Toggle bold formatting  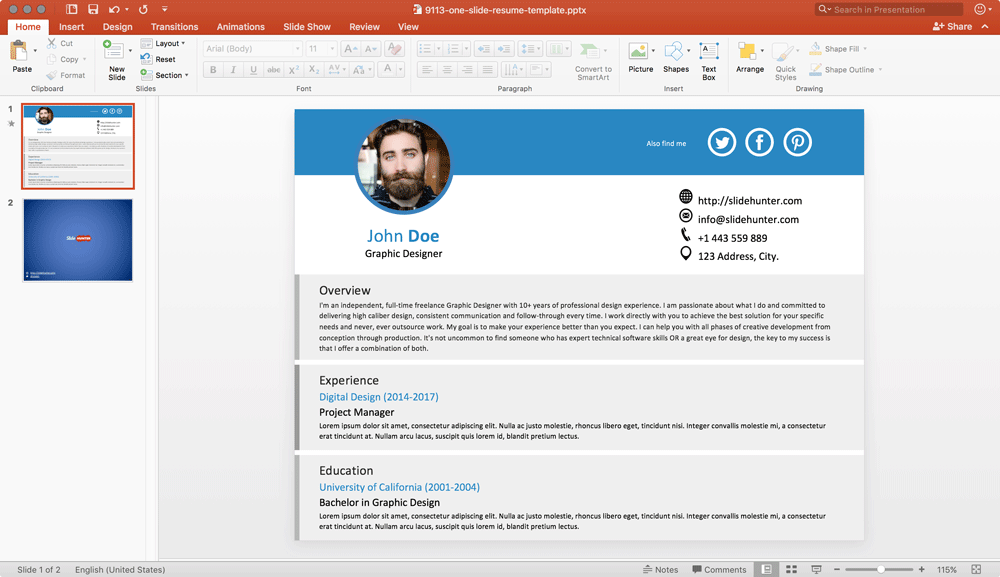click(x=212, y=69)
